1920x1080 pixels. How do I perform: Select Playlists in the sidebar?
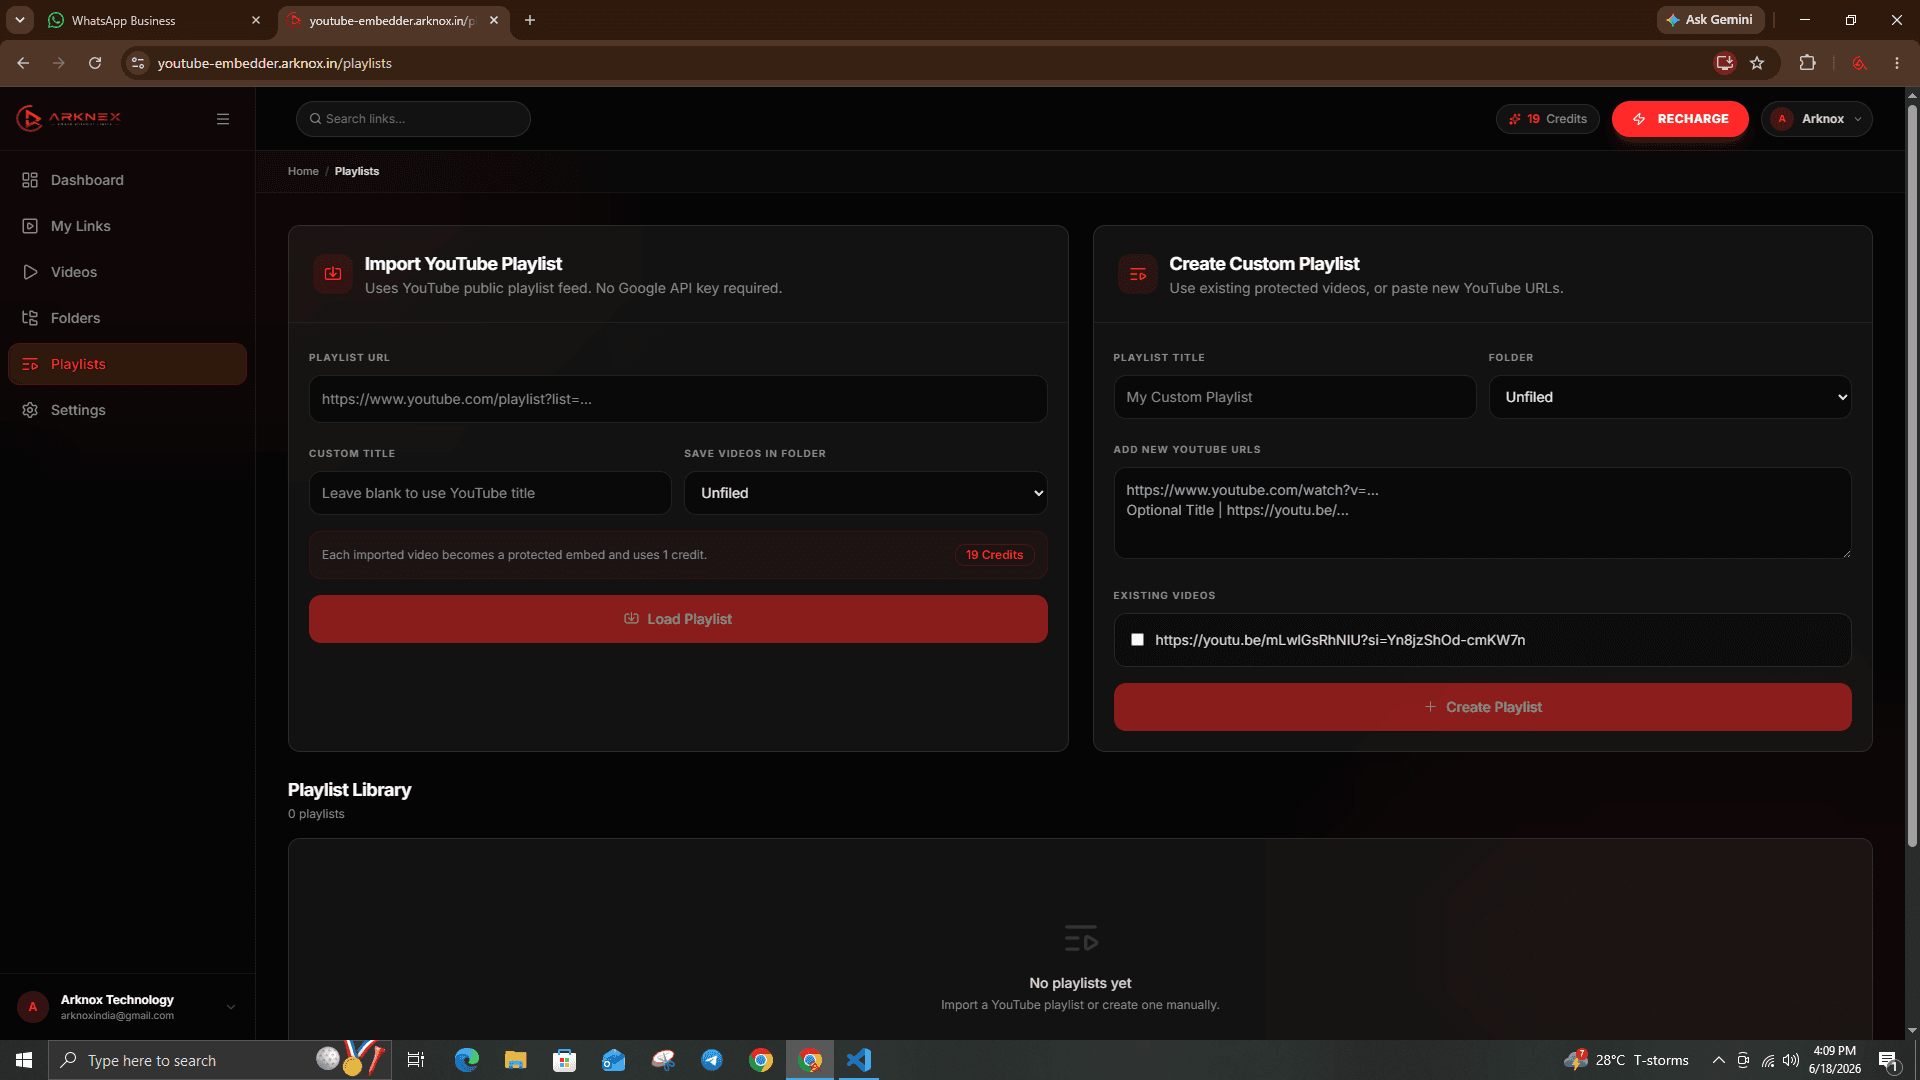pyautogui.click(x=127, y=364)
